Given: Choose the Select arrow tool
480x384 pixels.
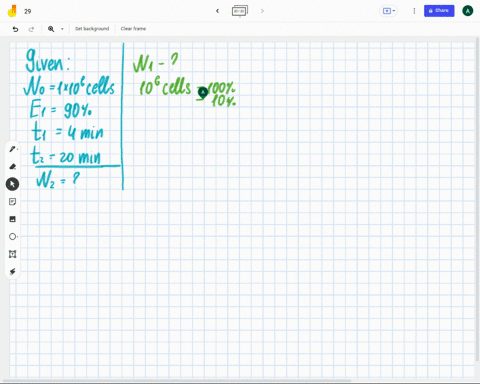Looking at the screenshot, I should point(12,184).
